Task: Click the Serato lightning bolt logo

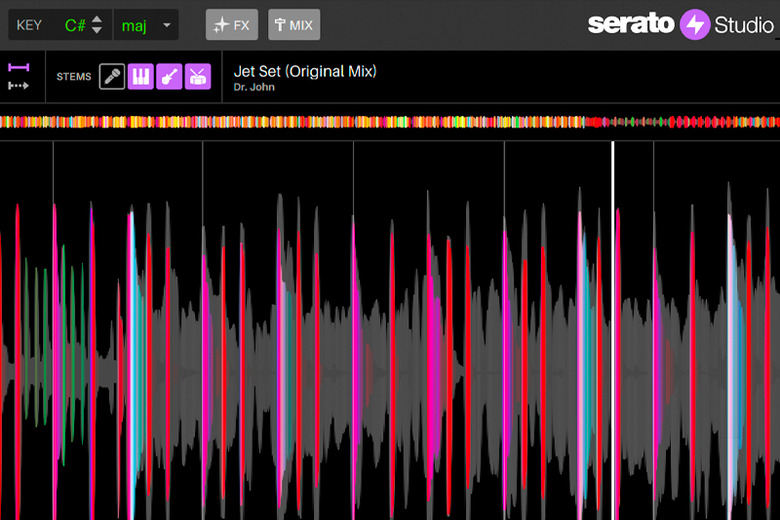Action: pos(695,25)
